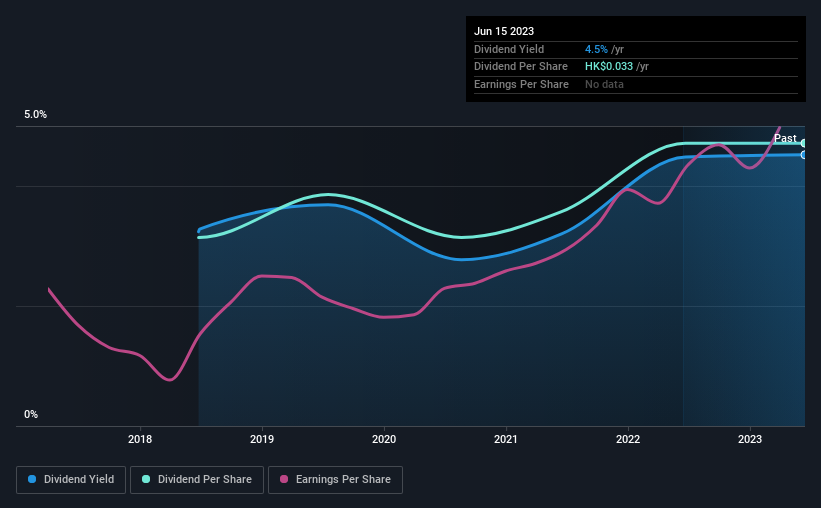Click the 2019 x-axis label
Viewport: 821px width, 508px height.
(262, 439)
